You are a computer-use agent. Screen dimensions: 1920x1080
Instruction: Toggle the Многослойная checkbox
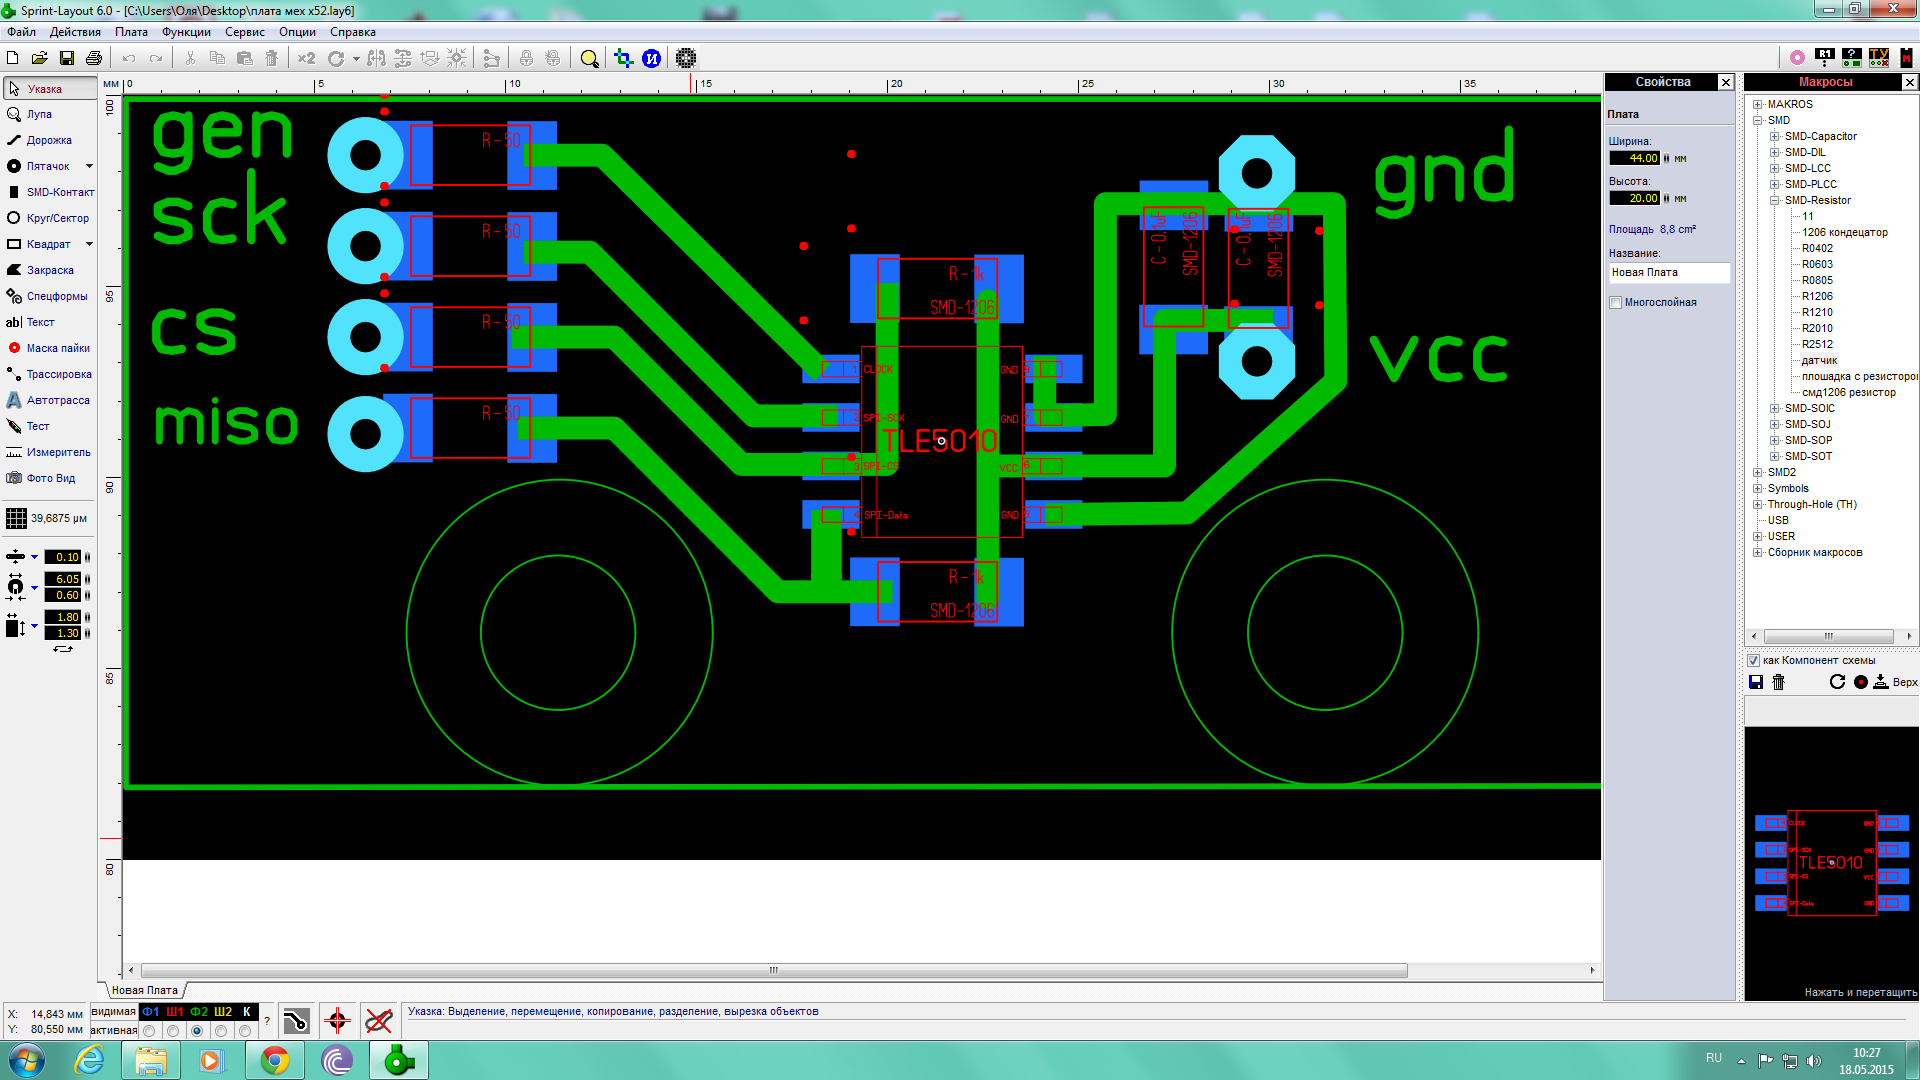1615,303
